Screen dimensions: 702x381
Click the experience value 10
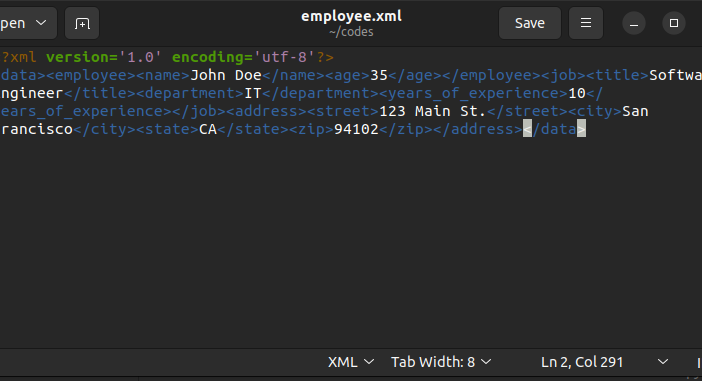(577, 93)
